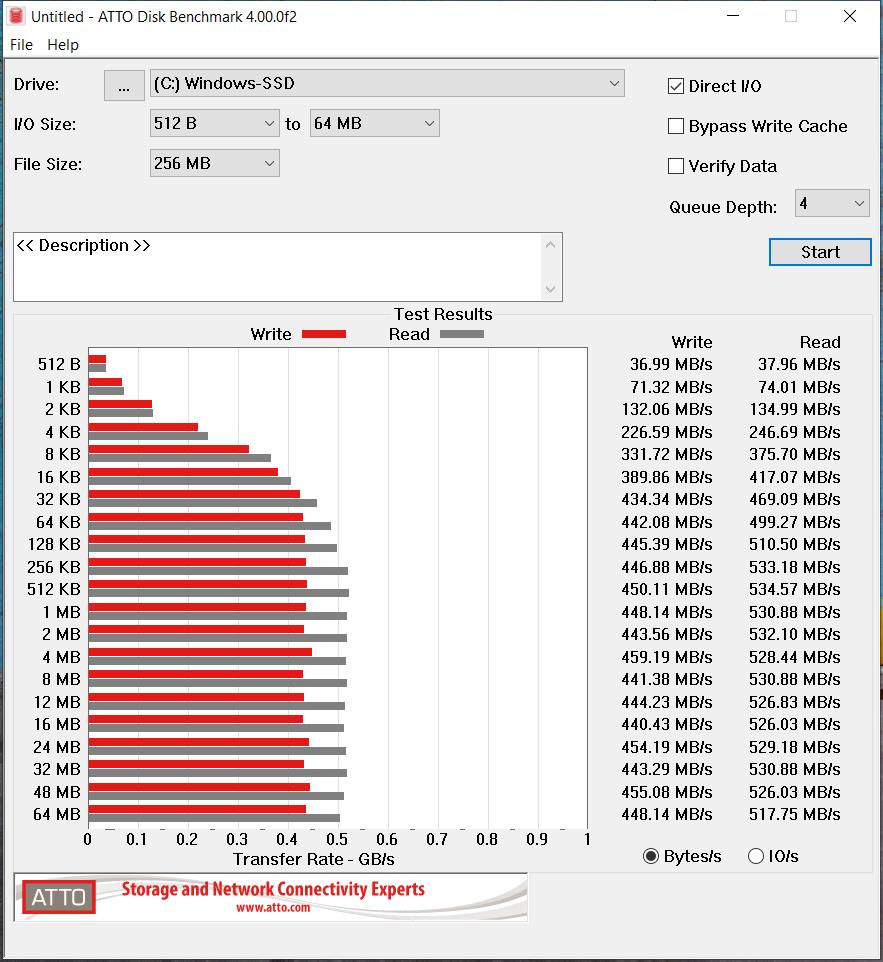Select the IO/s radio button
This screenshot has height=962, width=883.
click(x=756, y=856)
